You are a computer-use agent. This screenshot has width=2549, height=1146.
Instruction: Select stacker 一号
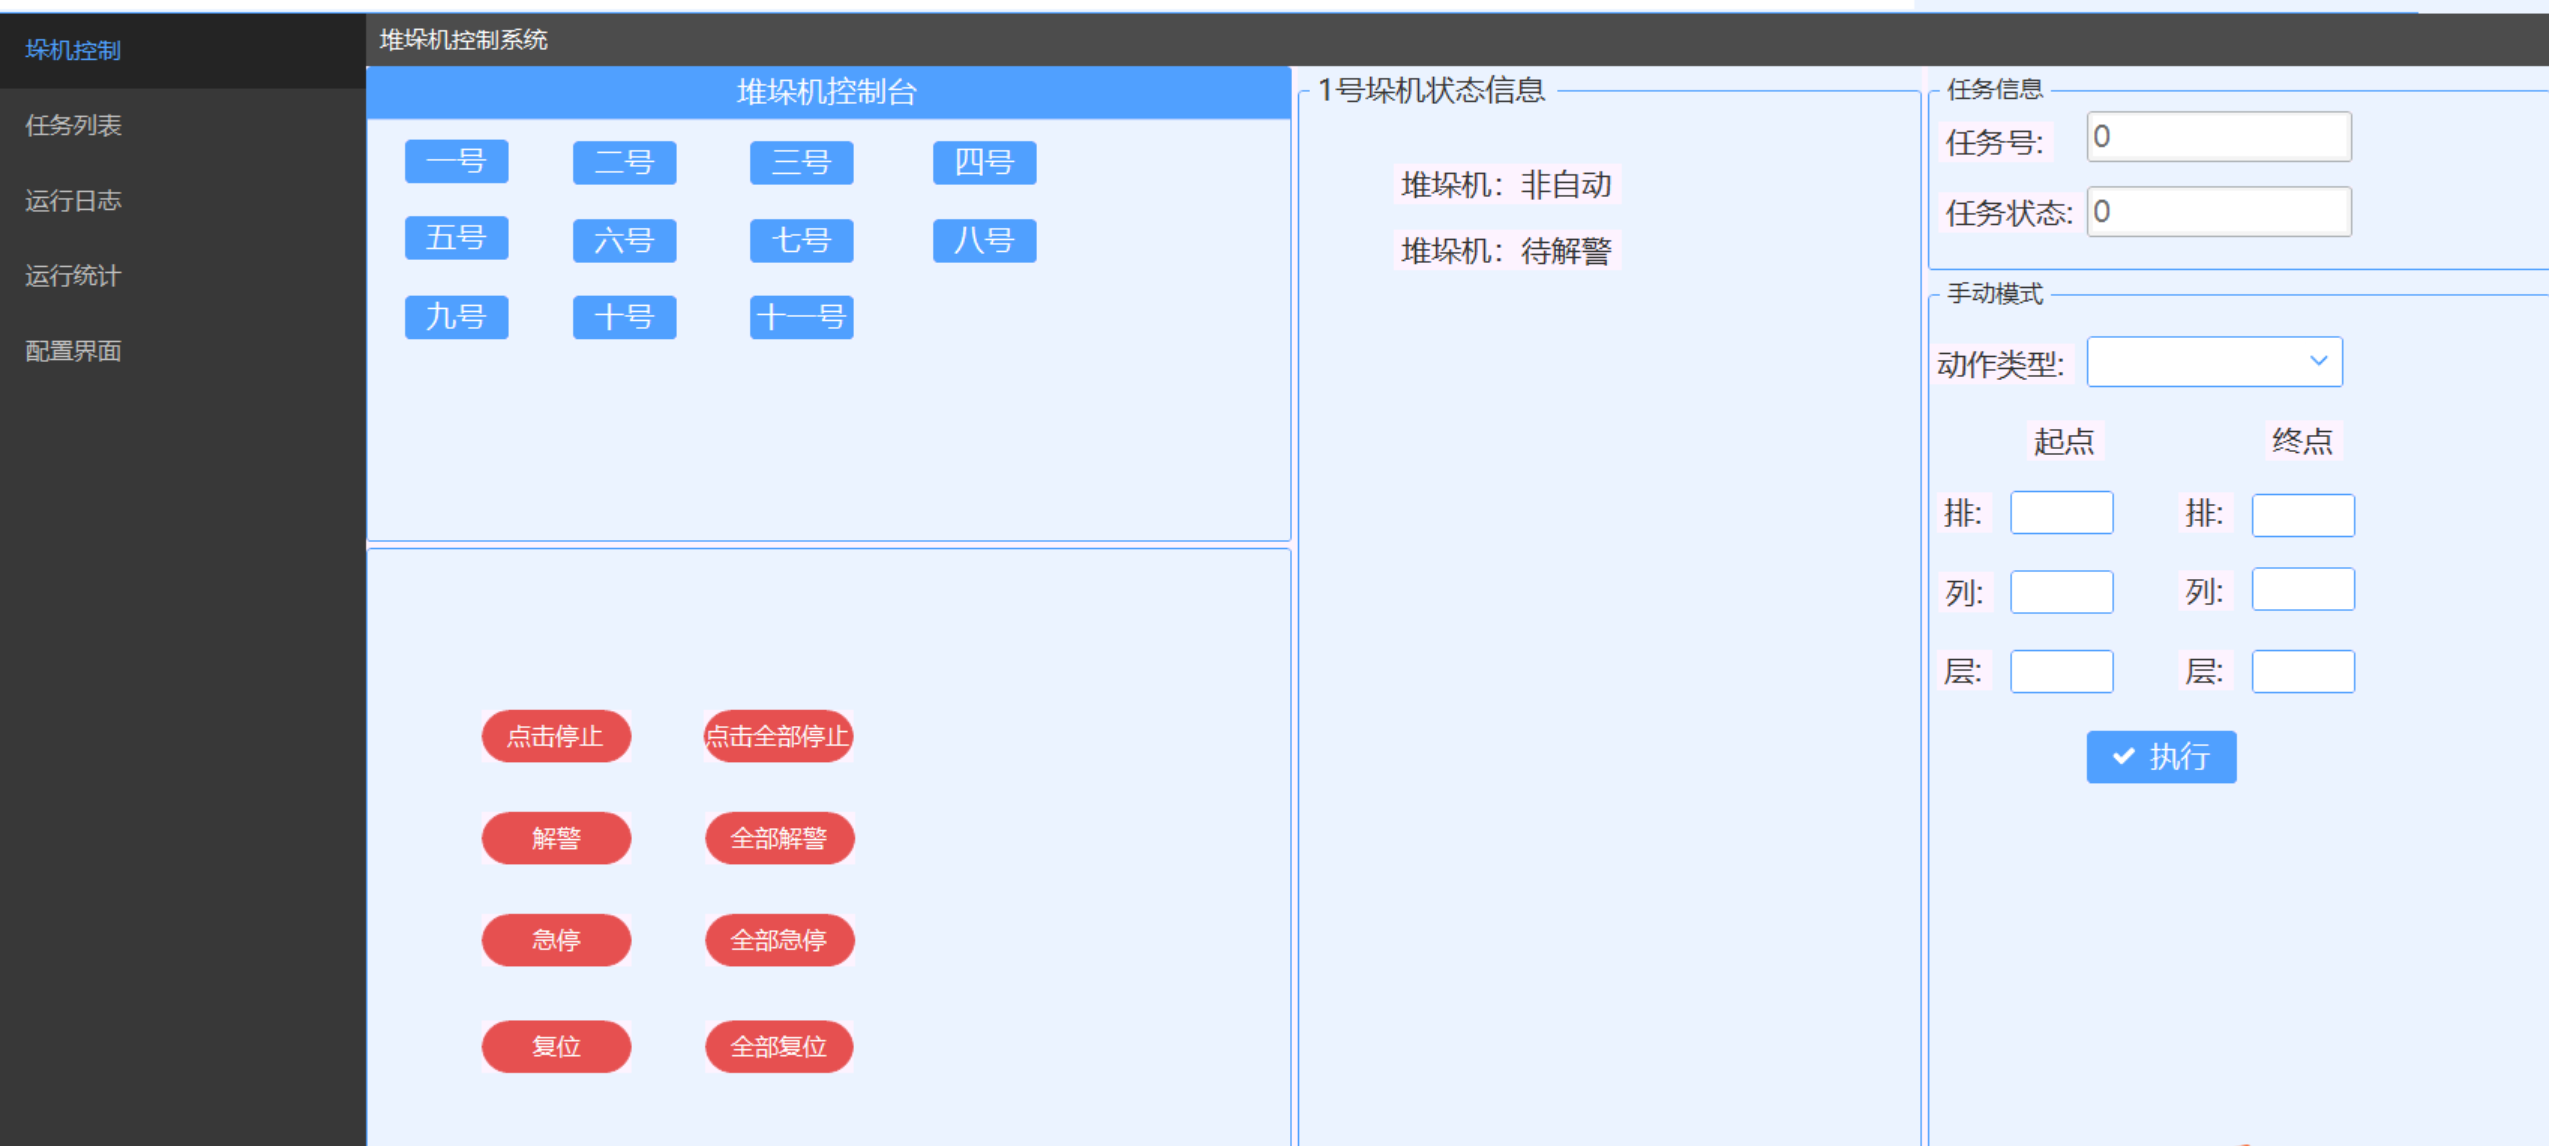point(457,162)
